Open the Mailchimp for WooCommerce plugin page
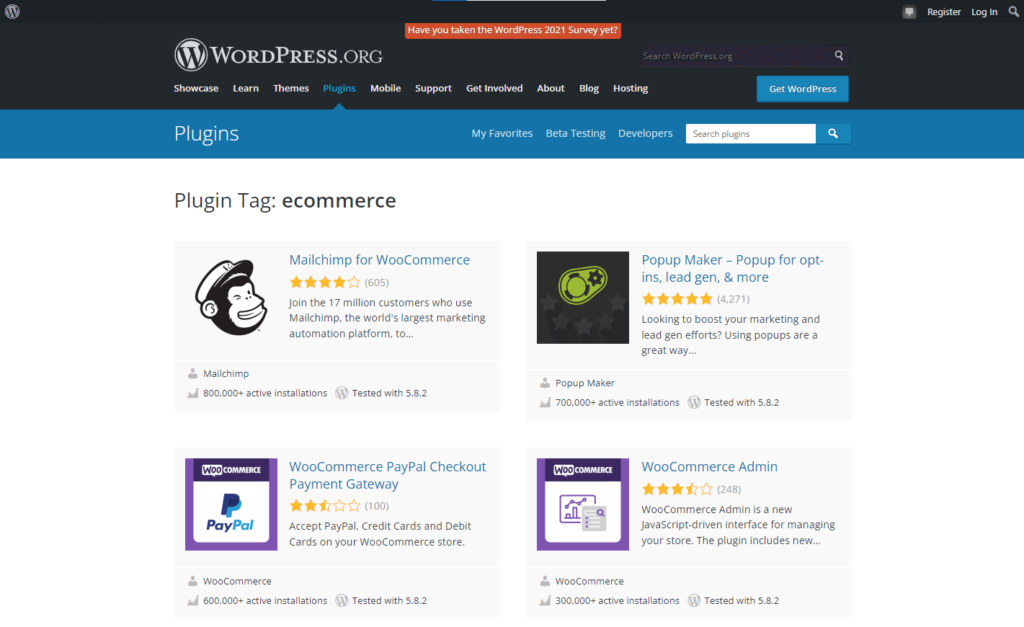 pos(379,259)
